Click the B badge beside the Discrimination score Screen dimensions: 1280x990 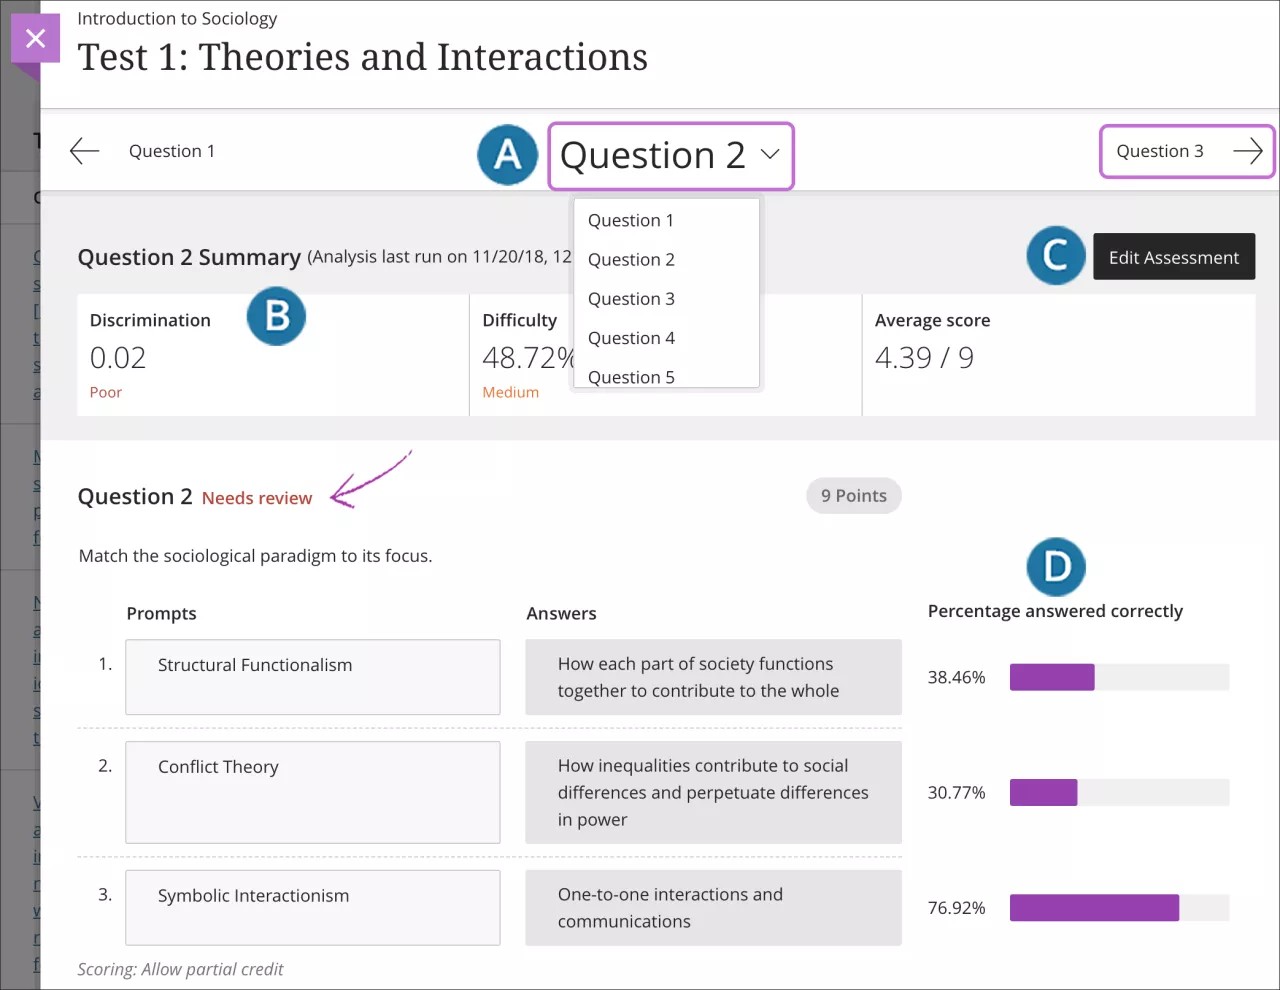click(276, 316)
